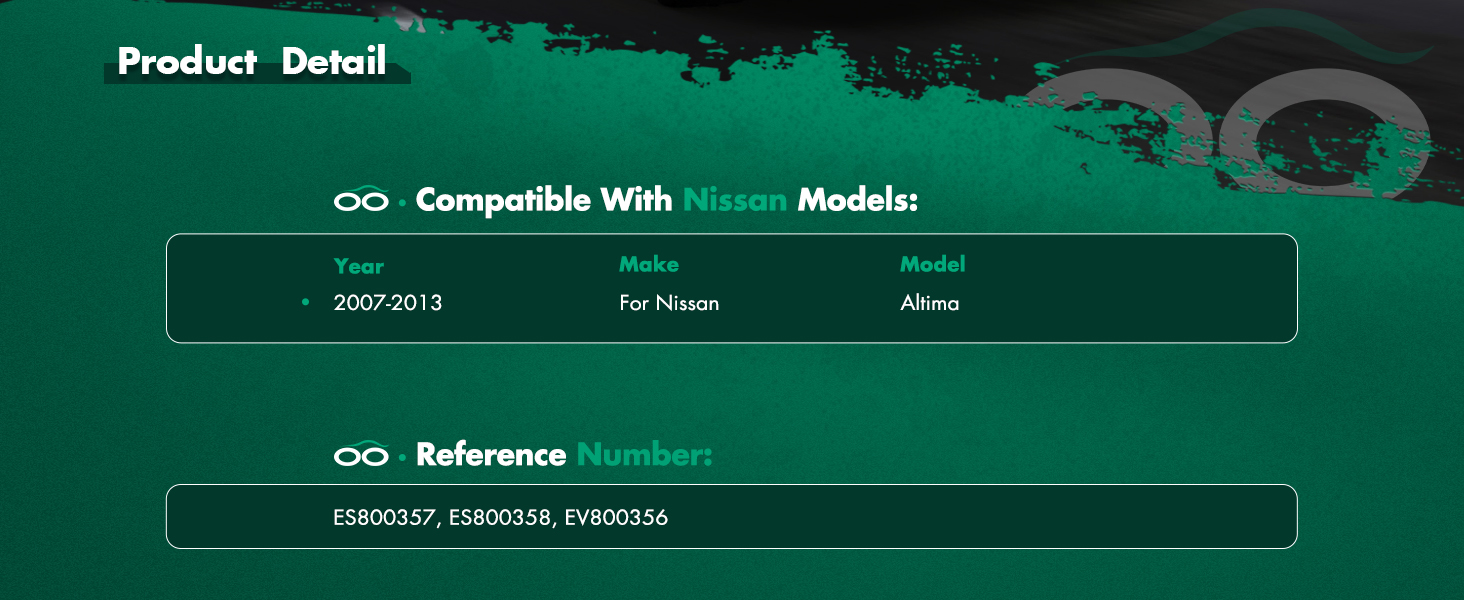Click the Compatible With heading text
This screenshot has height=600, width=1464.
point(544,200)
